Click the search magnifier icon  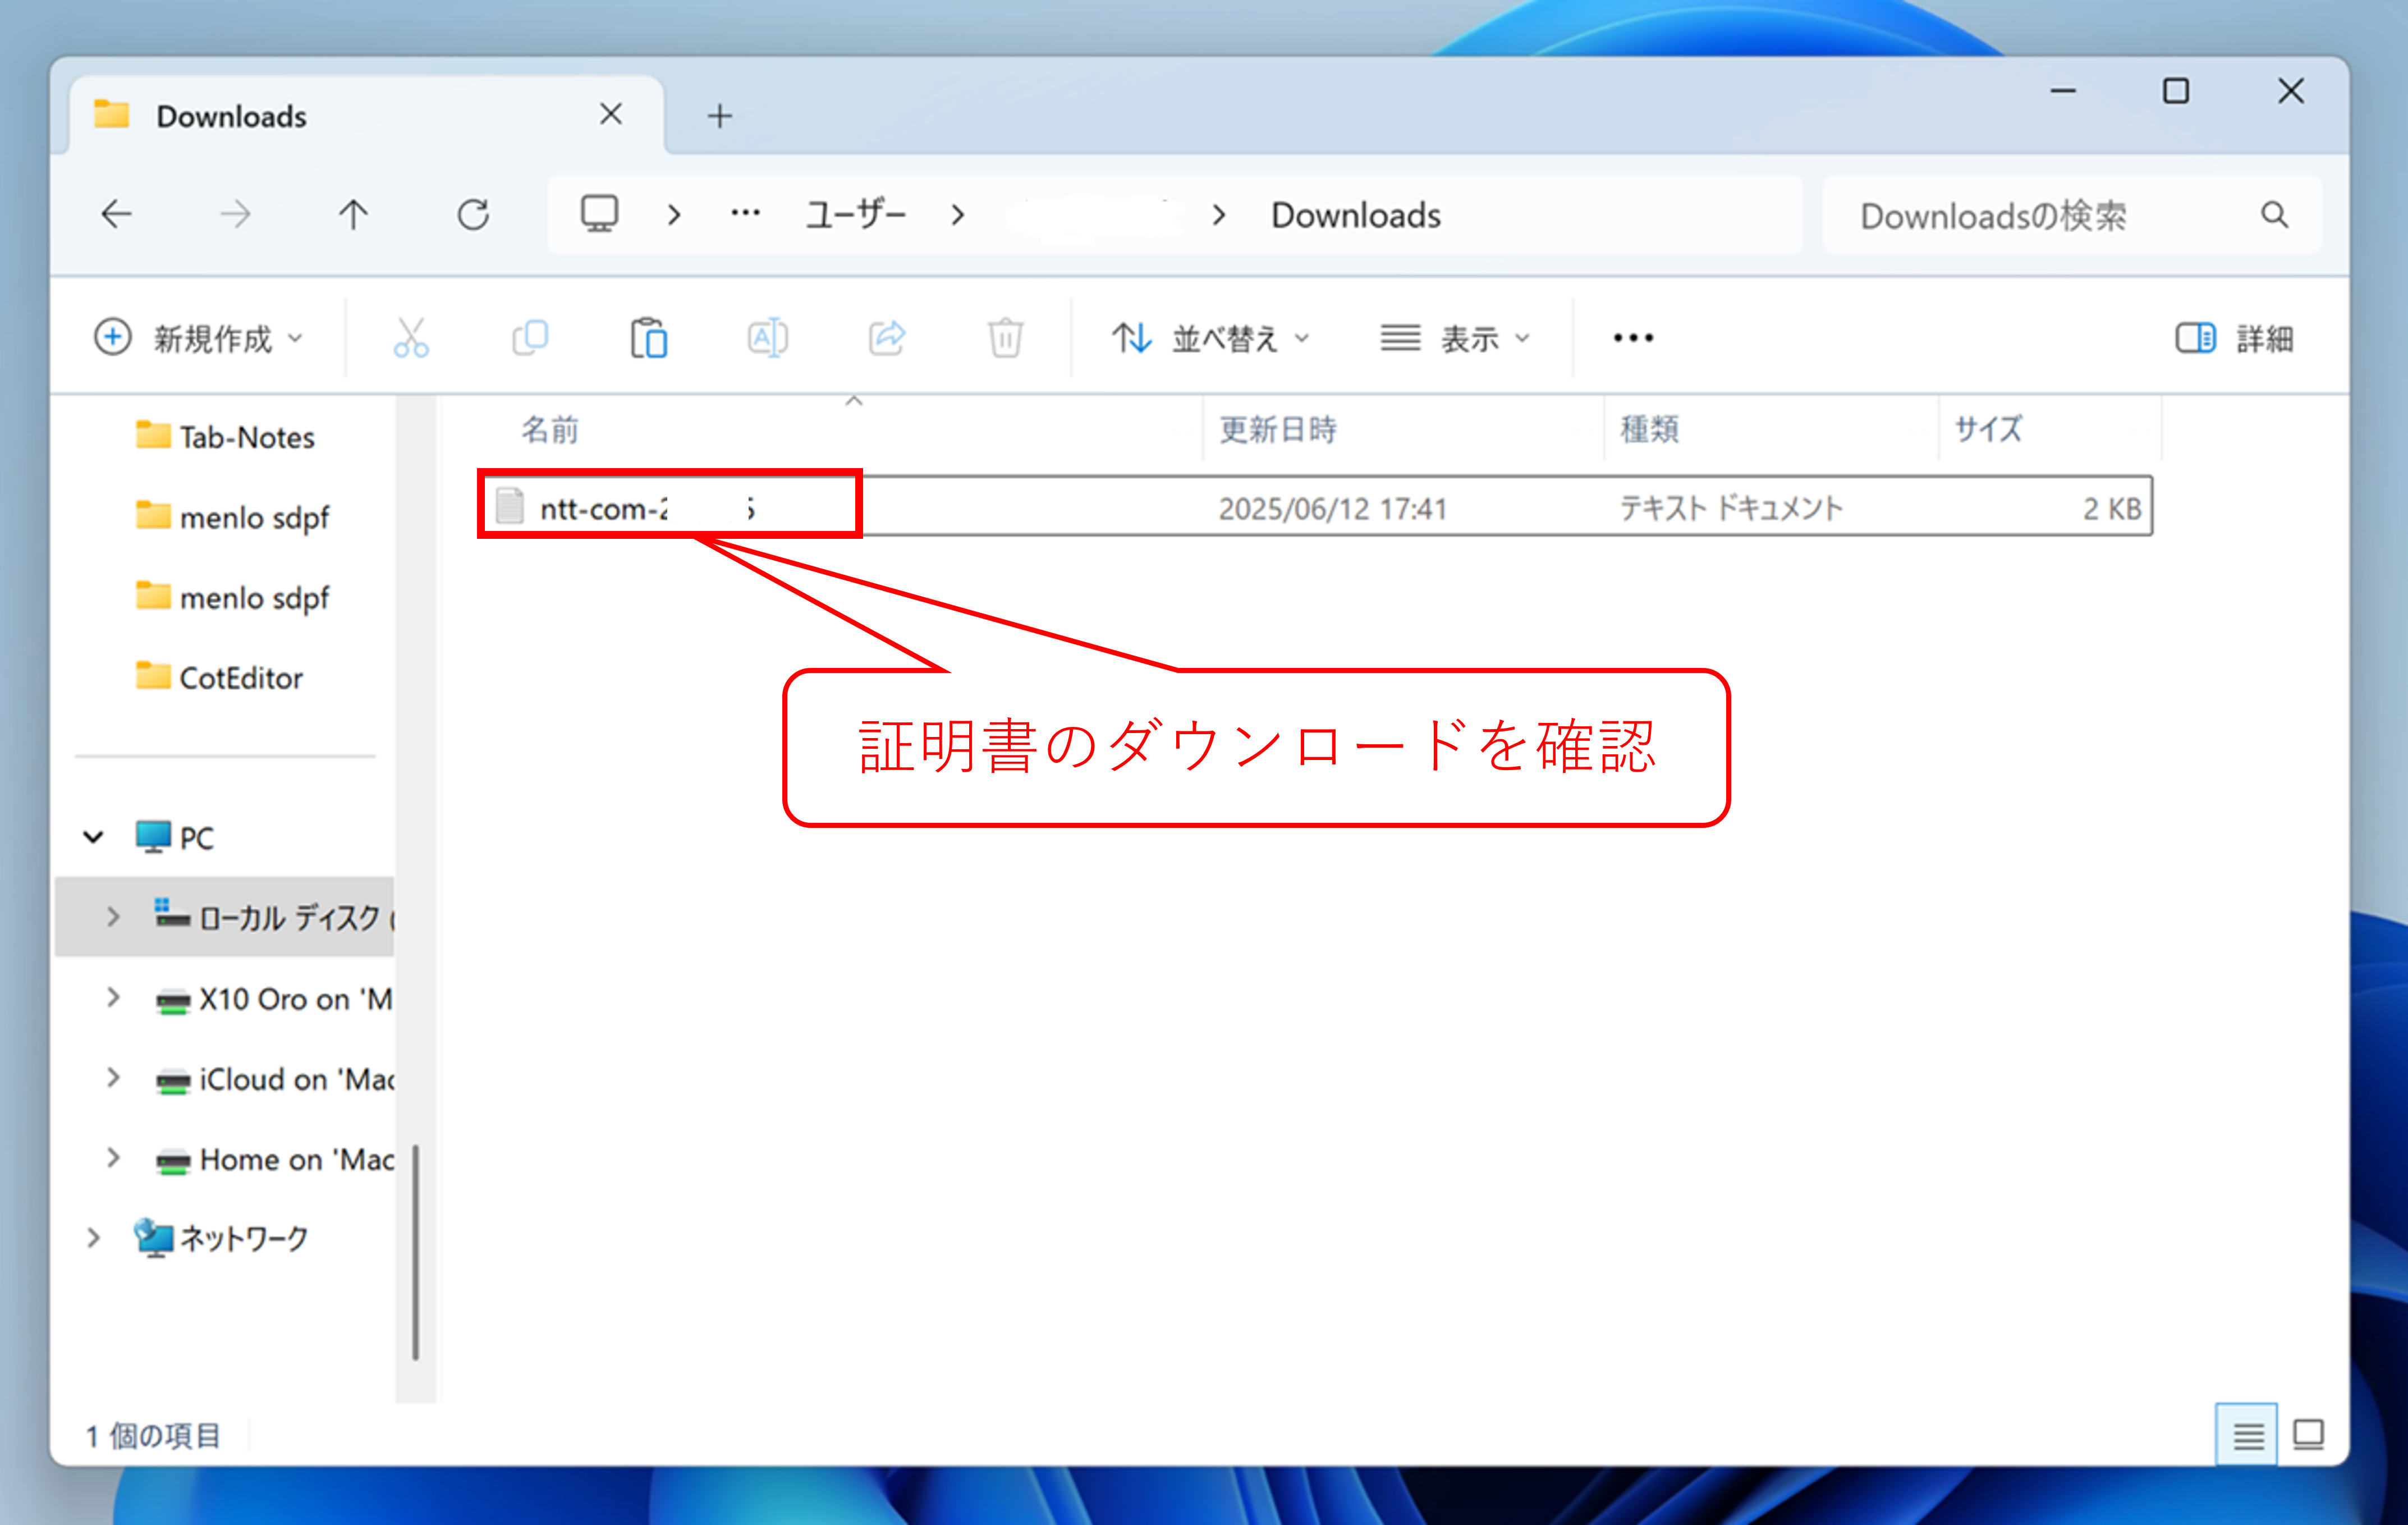click(2274, 214)
